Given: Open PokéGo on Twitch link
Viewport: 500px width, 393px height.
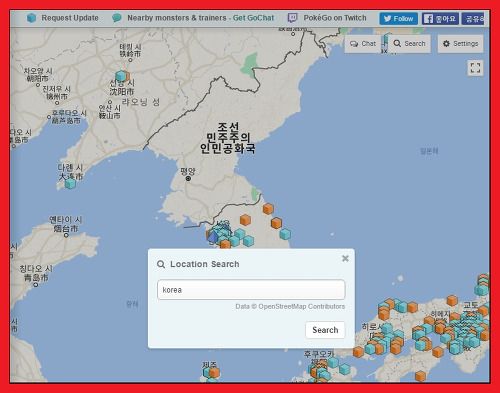Looking at the screenshot, I should [x=335, y=18].
